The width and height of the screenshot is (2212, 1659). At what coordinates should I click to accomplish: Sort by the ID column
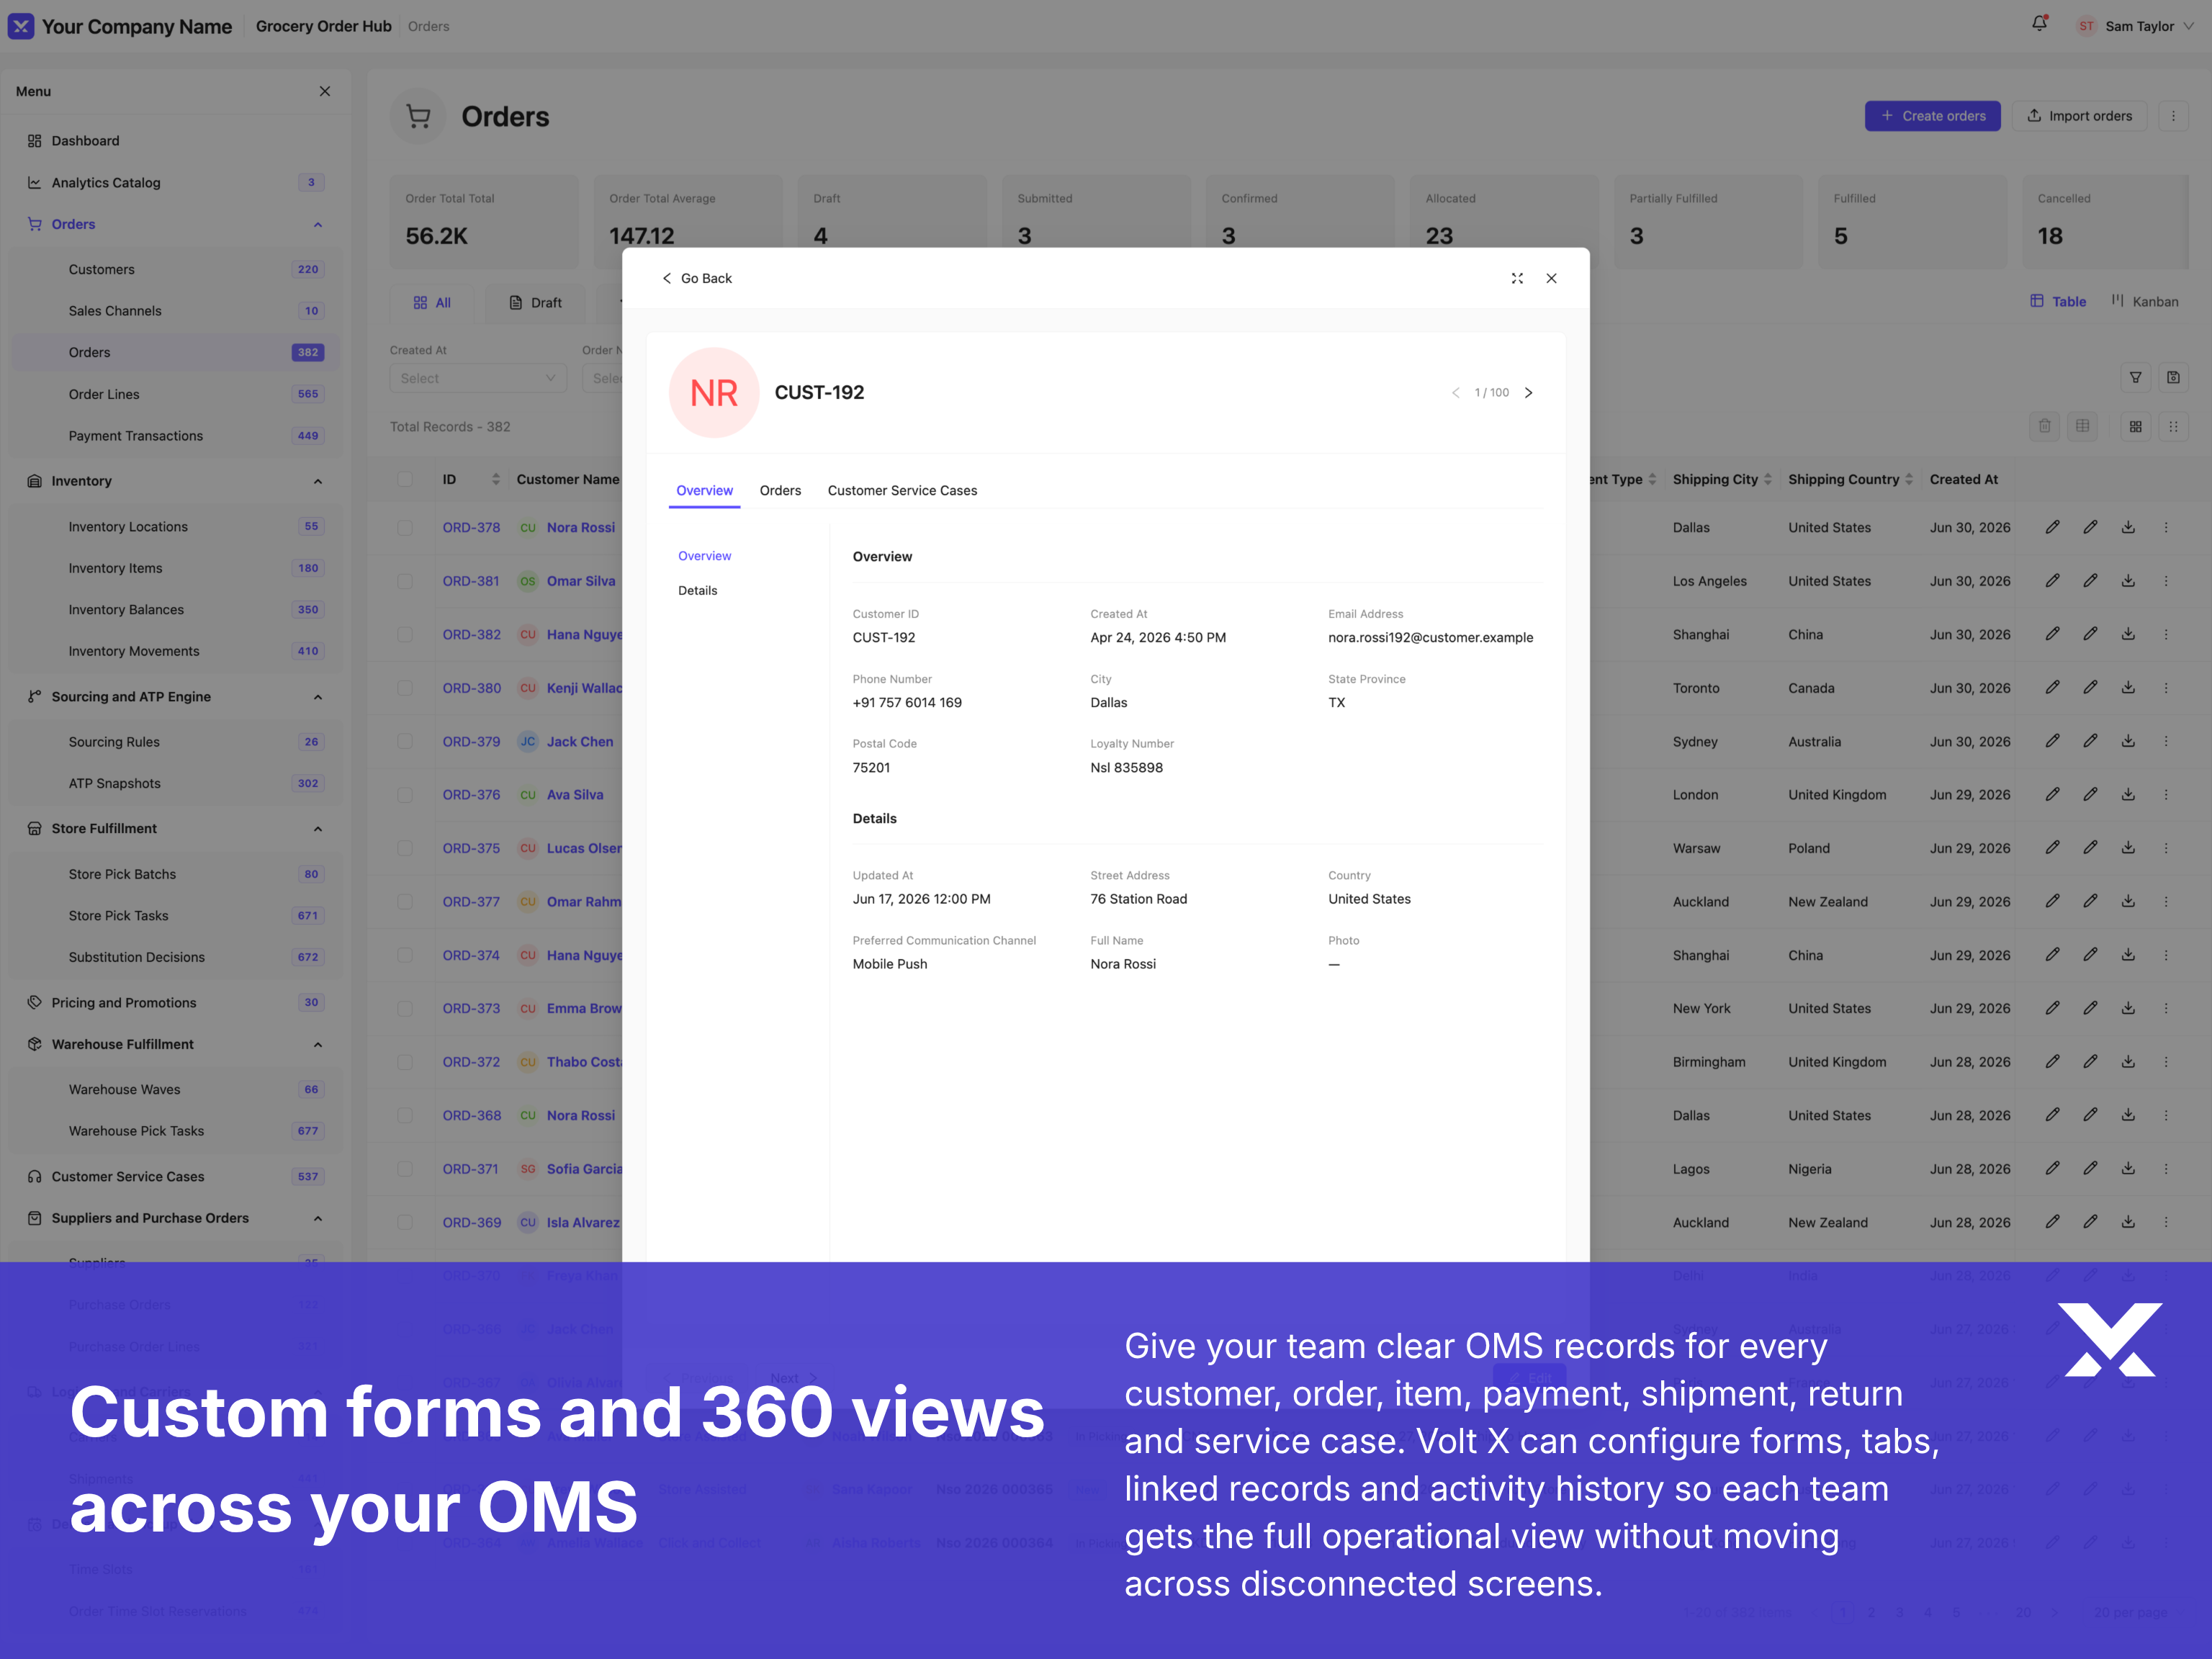[495, 479]
